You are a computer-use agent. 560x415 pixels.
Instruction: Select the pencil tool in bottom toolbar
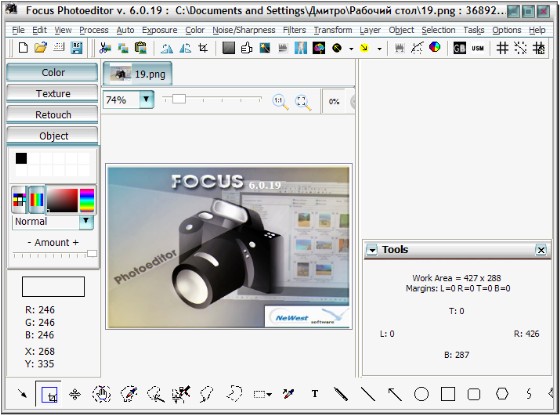[x=341, y=394]
